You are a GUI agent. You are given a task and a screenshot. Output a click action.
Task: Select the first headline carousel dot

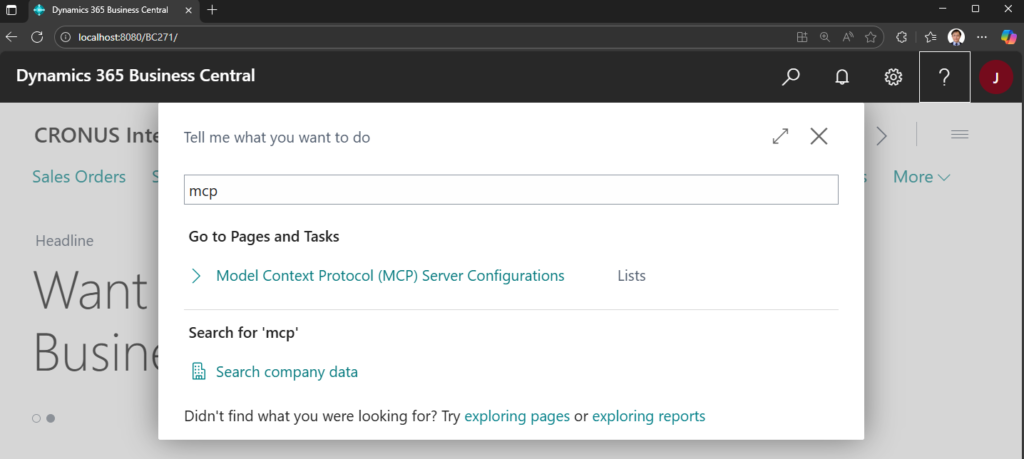37,418
